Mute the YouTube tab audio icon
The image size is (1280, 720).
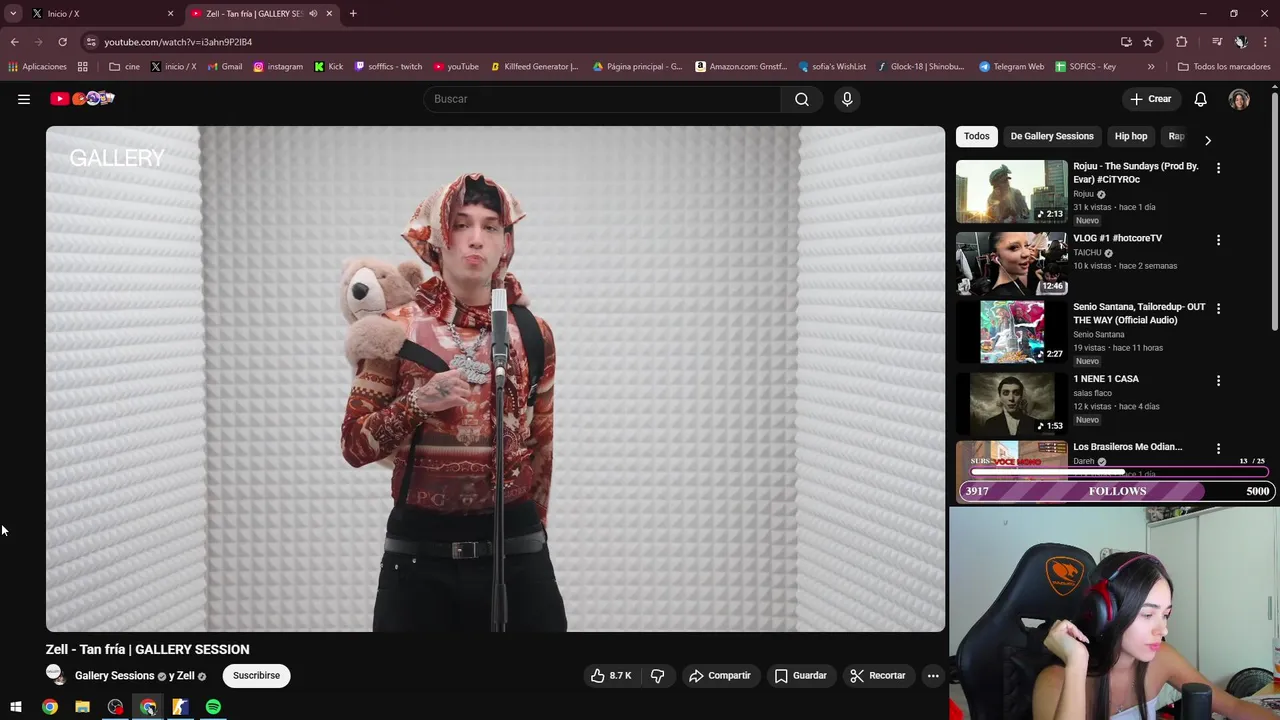[313, 14]
